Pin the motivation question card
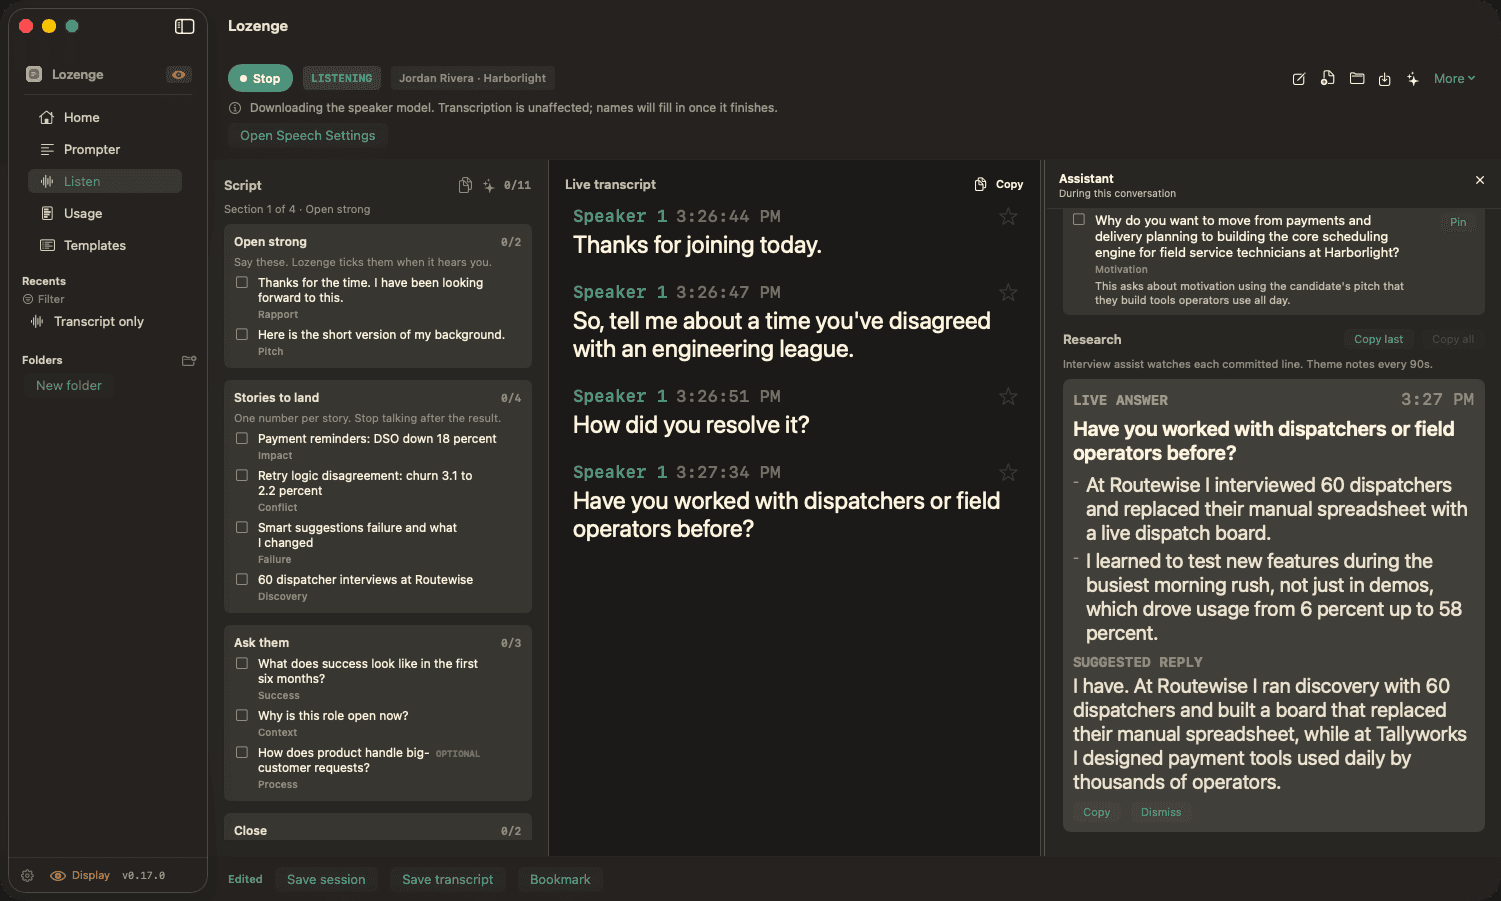Screen dimensions: 1501x901 [x=1458, y=222]
